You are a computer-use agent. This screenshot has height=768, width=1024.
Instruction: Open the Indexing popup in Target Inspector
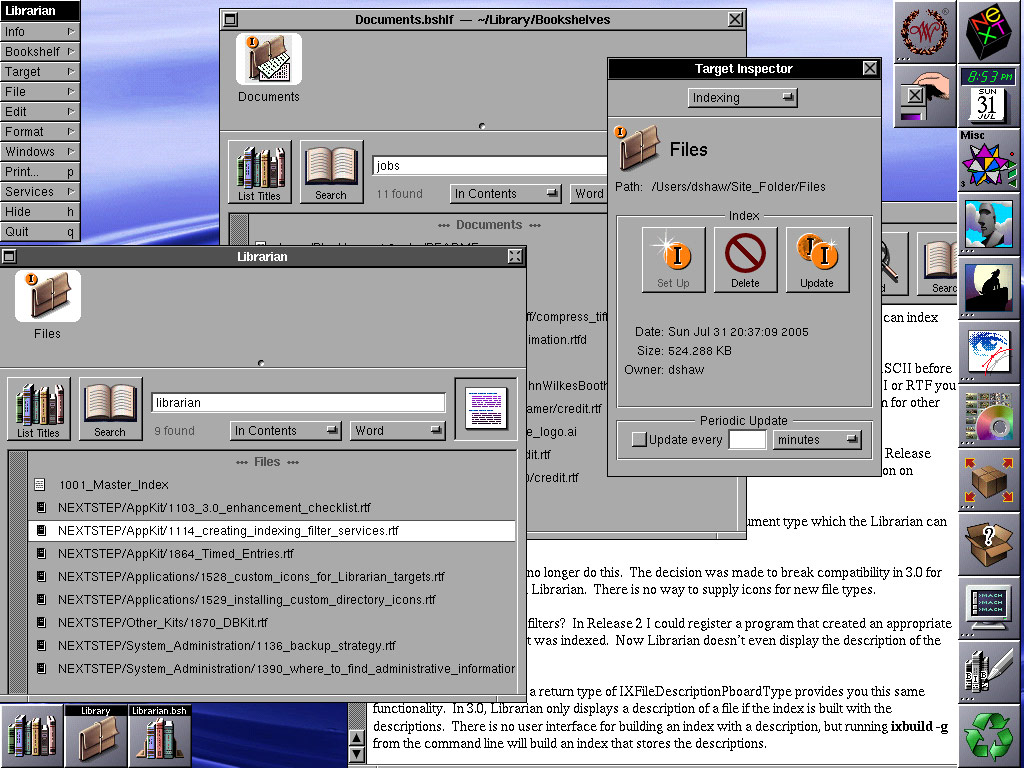click(x=743, y=98)
